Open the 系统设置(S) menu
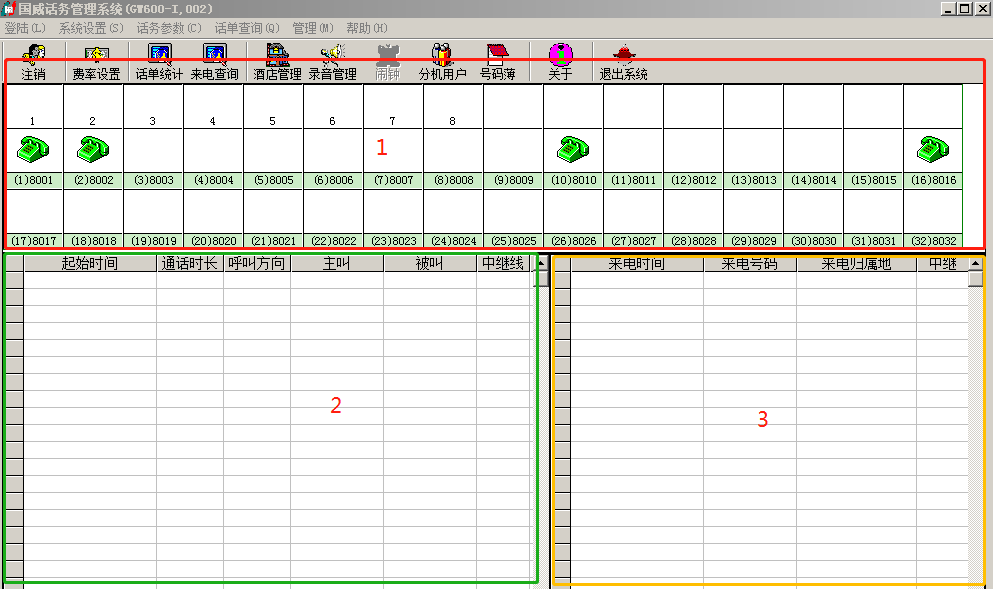This screenshot has height=589, width=993. pos(91,28)
